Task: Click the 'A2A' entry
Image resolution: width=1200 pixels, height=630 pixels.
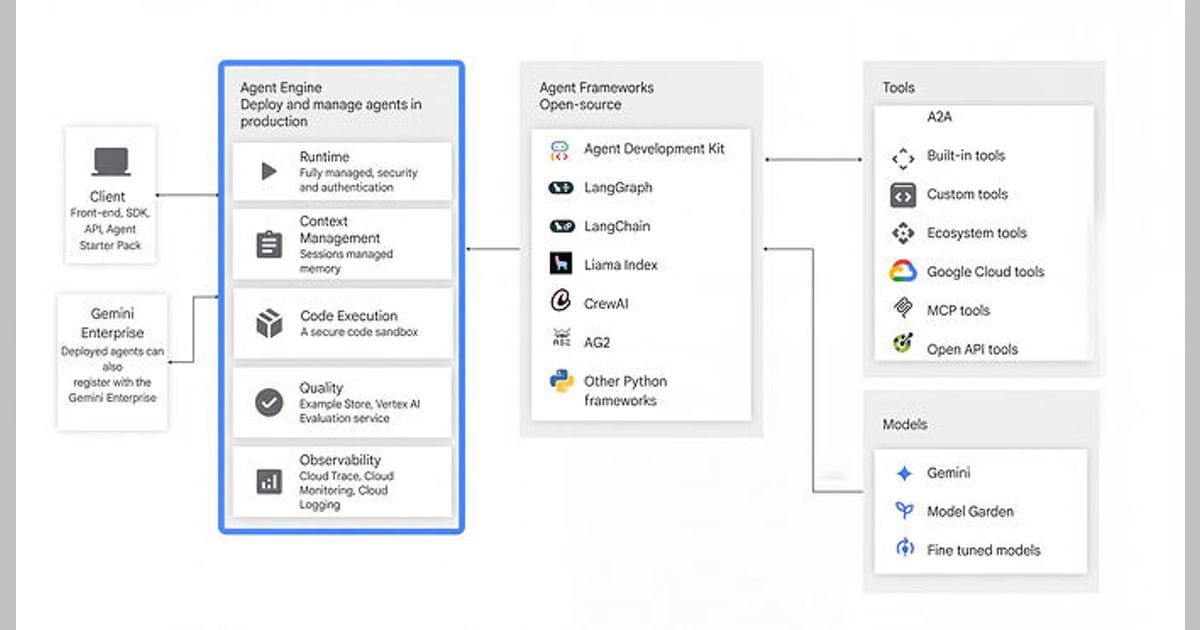Action: (x=939, y=117)
